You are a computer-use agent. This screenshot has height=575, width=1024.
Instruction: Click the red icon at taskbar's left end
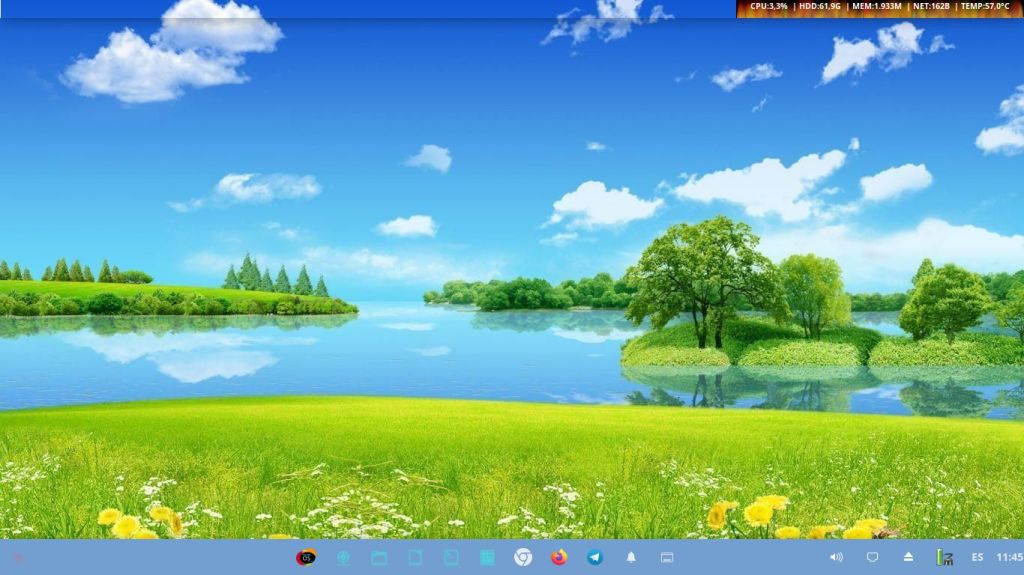coord(17,557)
